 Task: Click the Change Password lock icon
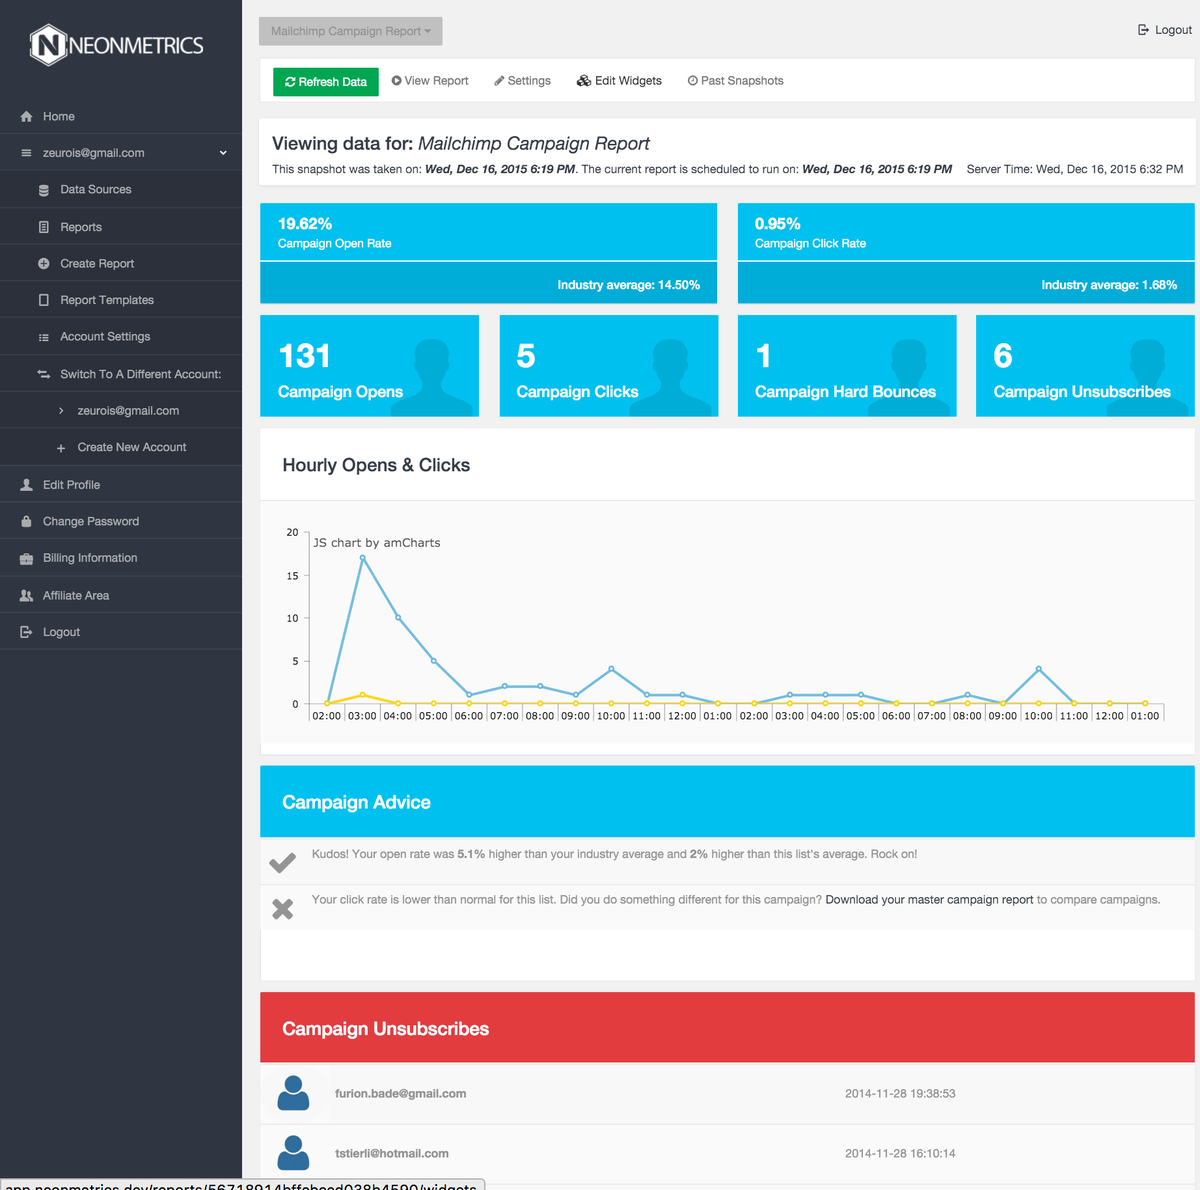(x=27, y=522)
